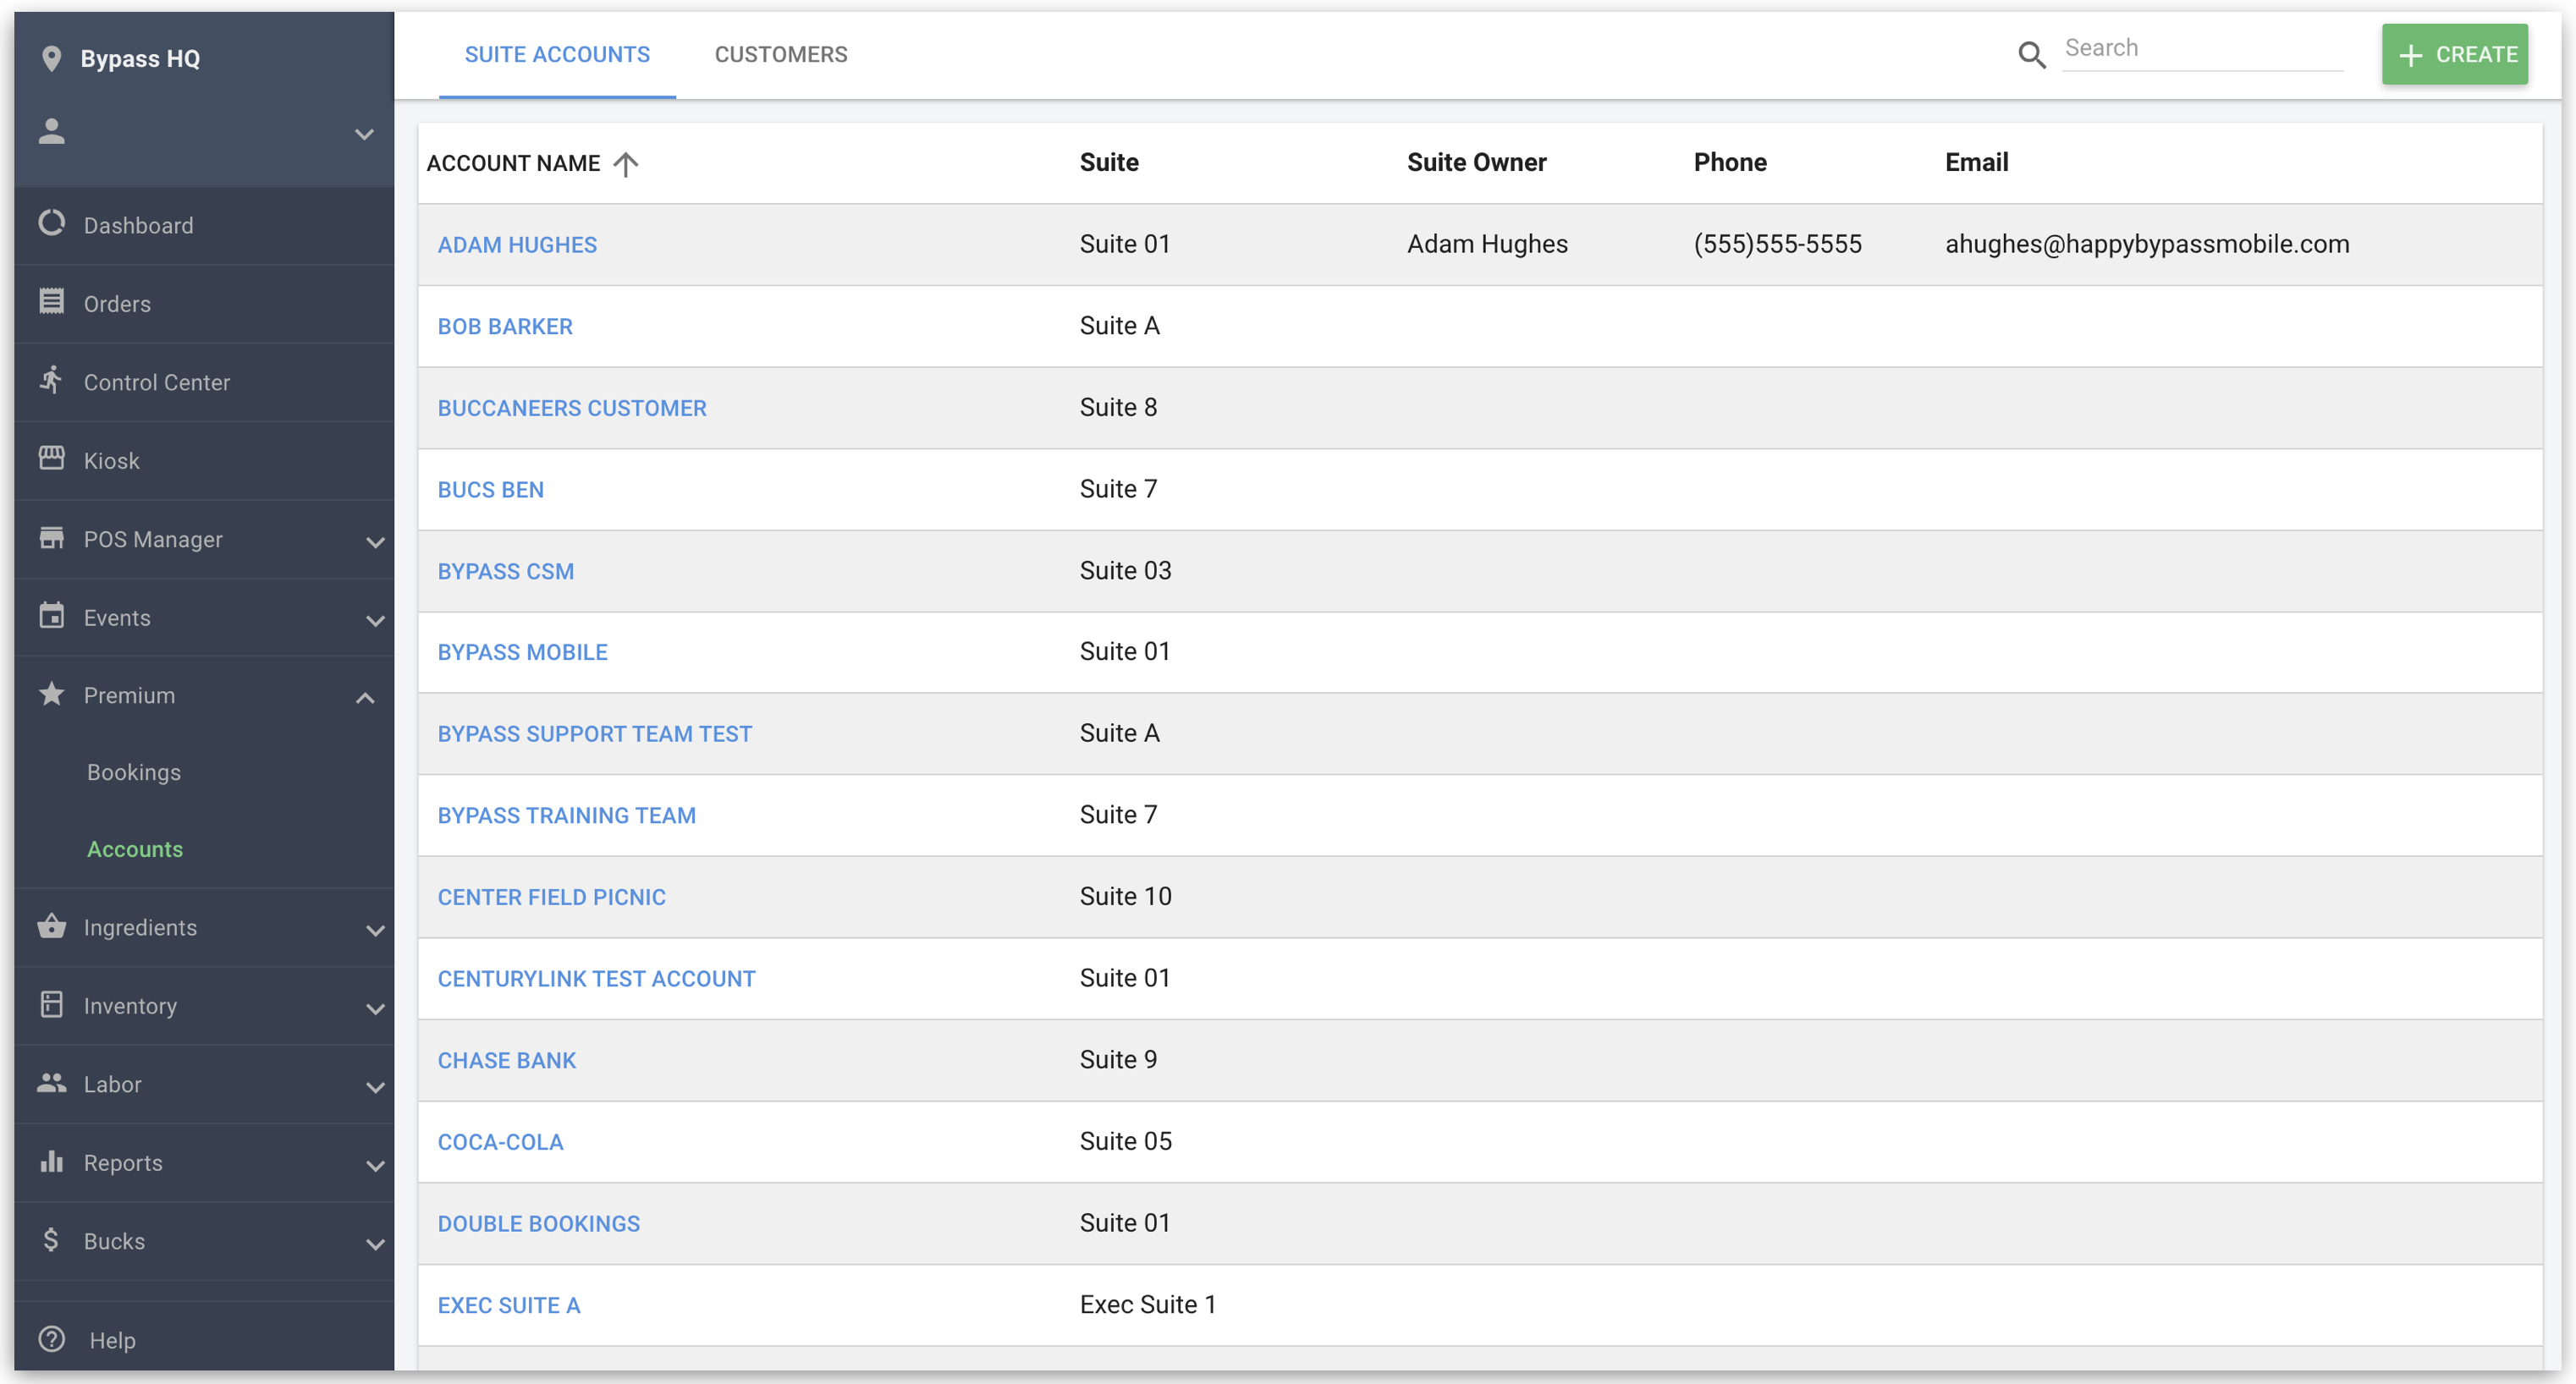This screenshot has width=2576, height=1384.
Task: Click the Bypass HQ venue name
Action: click(140, 59)
